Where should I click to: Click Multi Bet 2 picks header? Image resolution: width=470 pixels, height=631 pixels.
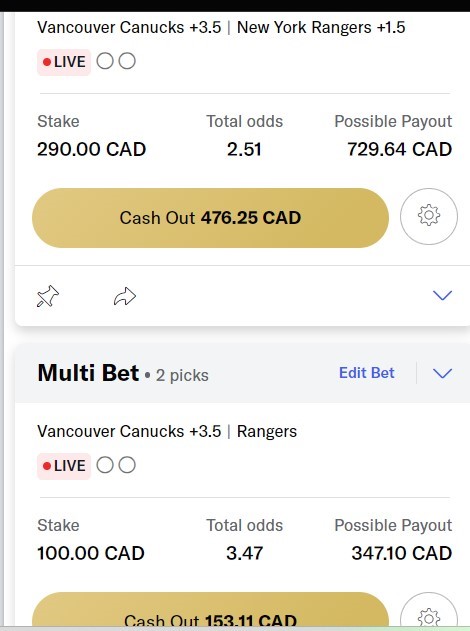(x=123, y=373)
